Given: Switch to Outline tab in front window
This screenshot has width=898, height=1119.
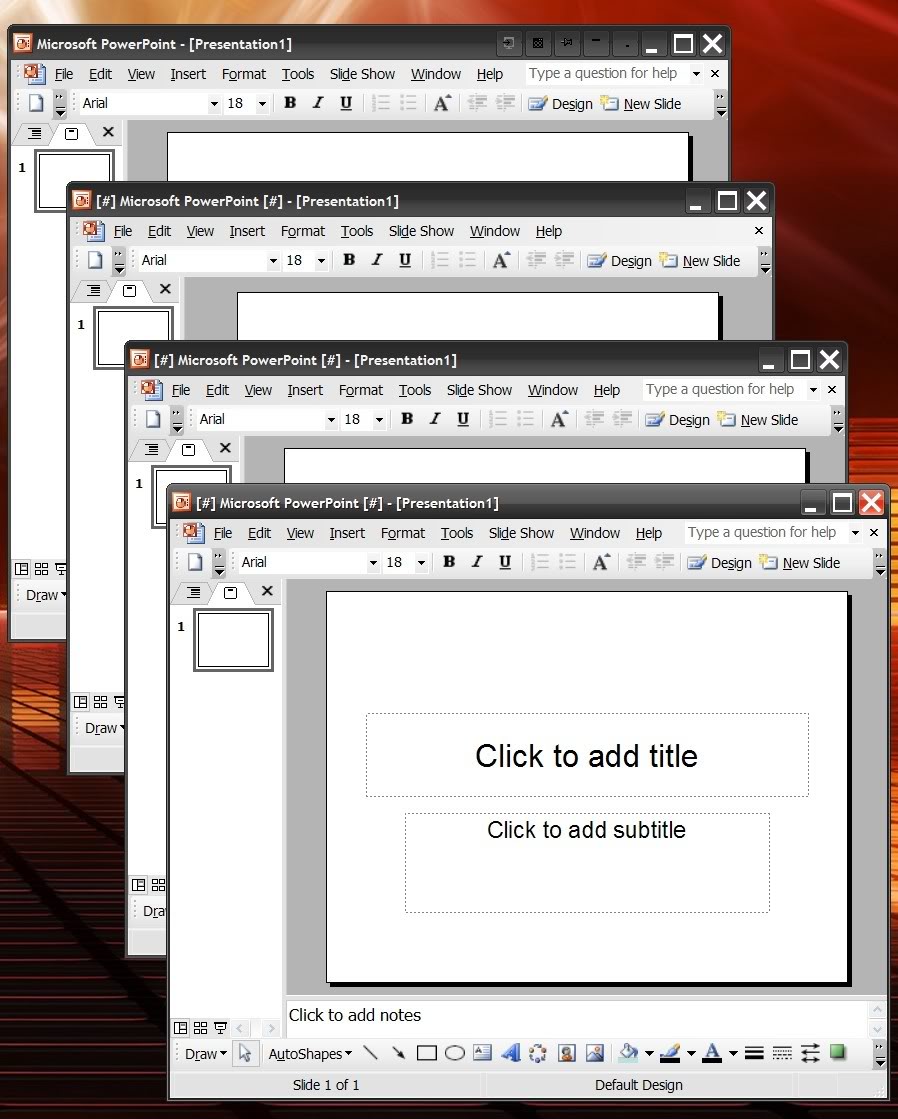Looking at the screenshot, I should (x=193, y=592).
